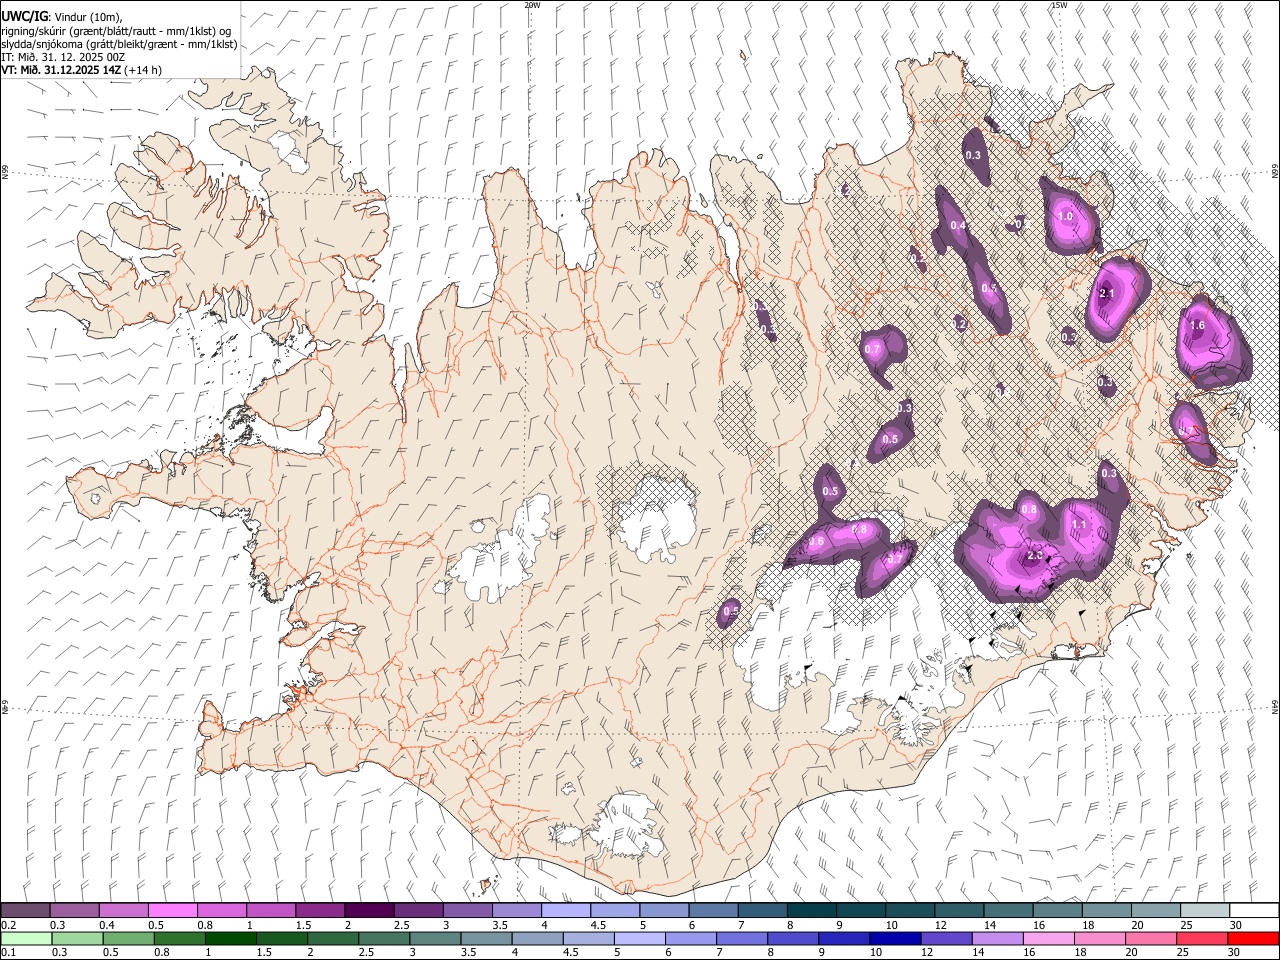Click the lilac swatch starting at 14 in bottom legend row
This screenshot has width=1280, height=960.
997,939
